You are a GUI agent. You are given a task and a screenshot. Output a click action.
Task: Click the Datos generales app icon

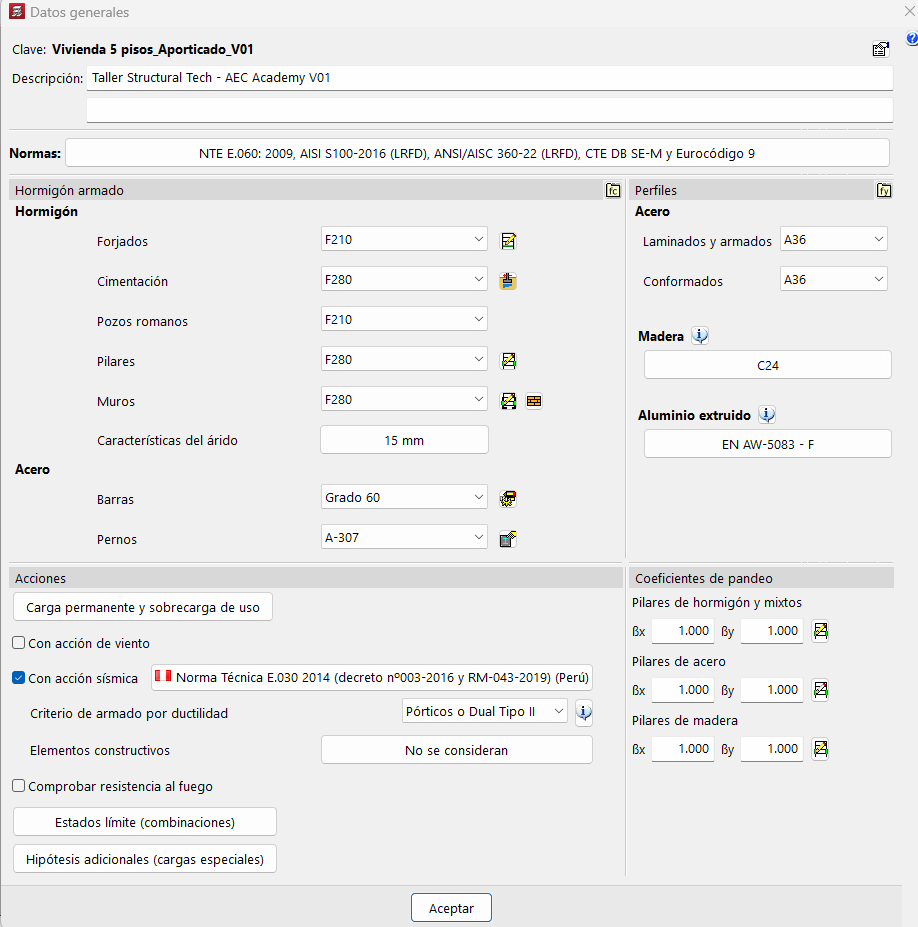coord(17,11)
